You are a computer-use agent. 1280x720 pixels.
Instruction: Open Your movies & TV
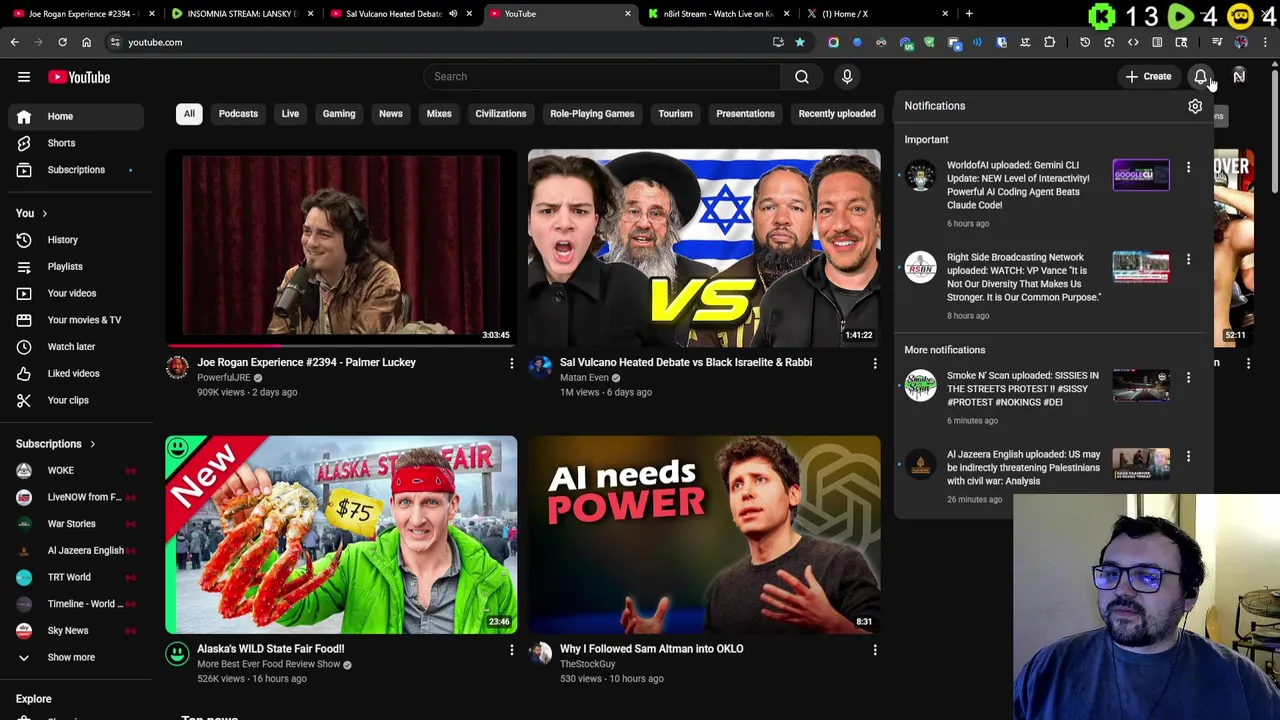[x=76, y=320]
